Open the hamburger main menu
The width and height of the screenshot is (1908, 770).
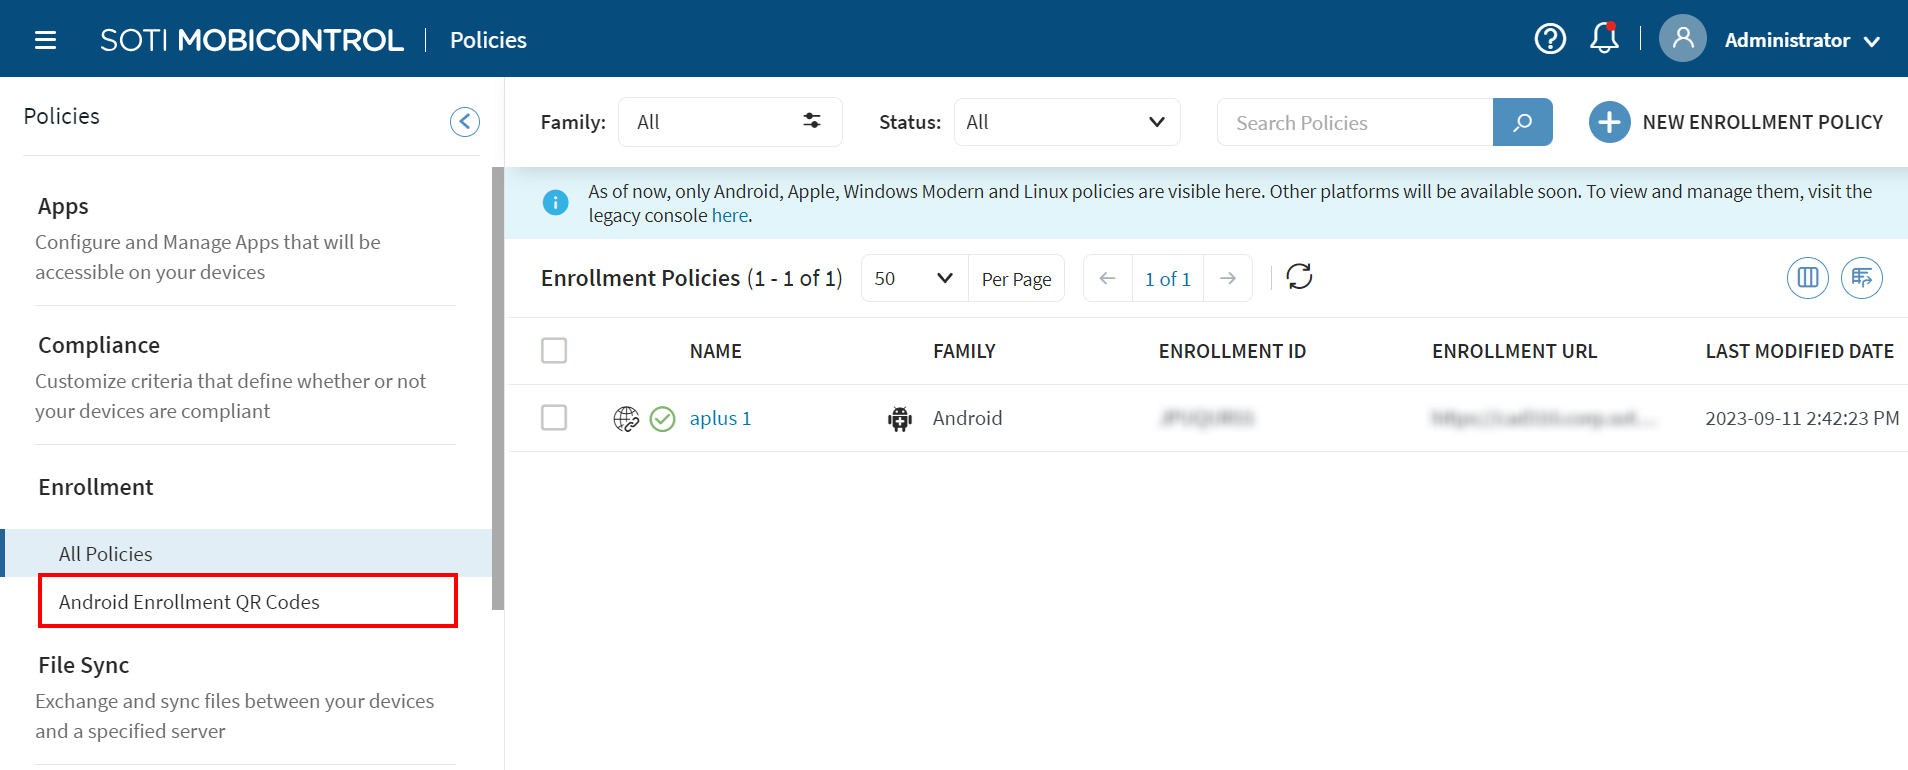click(x=45, y=40)
